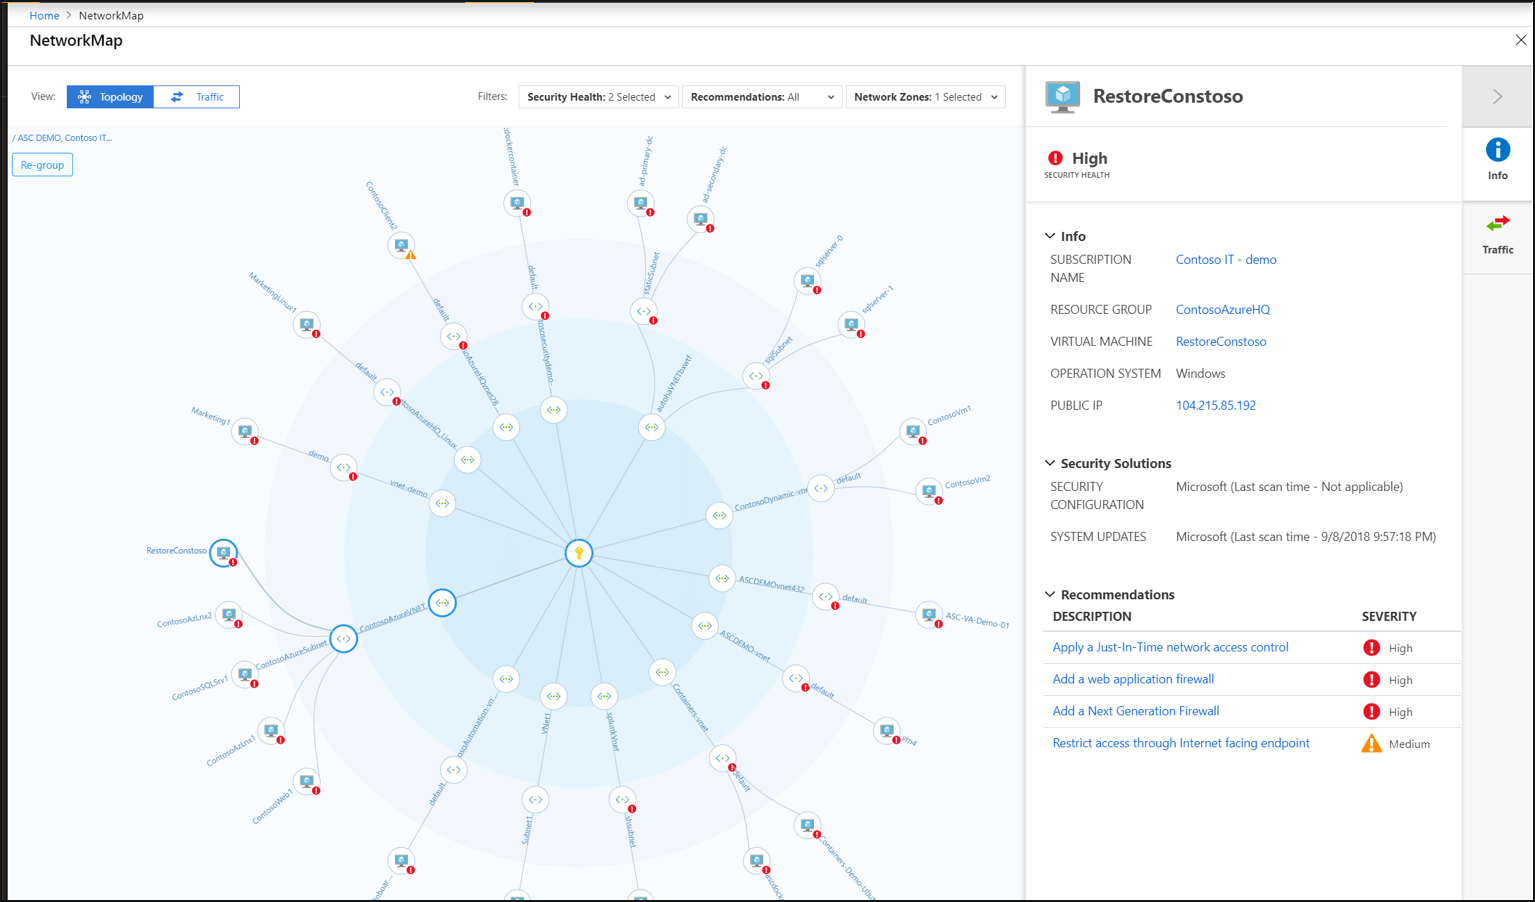This screenshot has height=902, width=1535.
Task: Collapse the Recommendations section
Action: tap(1050, 594)
